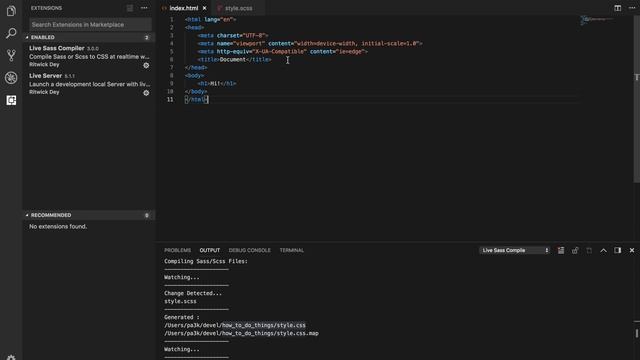Image resolution: width=640 pixels, height=360 pixels.
Task: Click the 'style.scss' output line
Action: pos(180,301)
